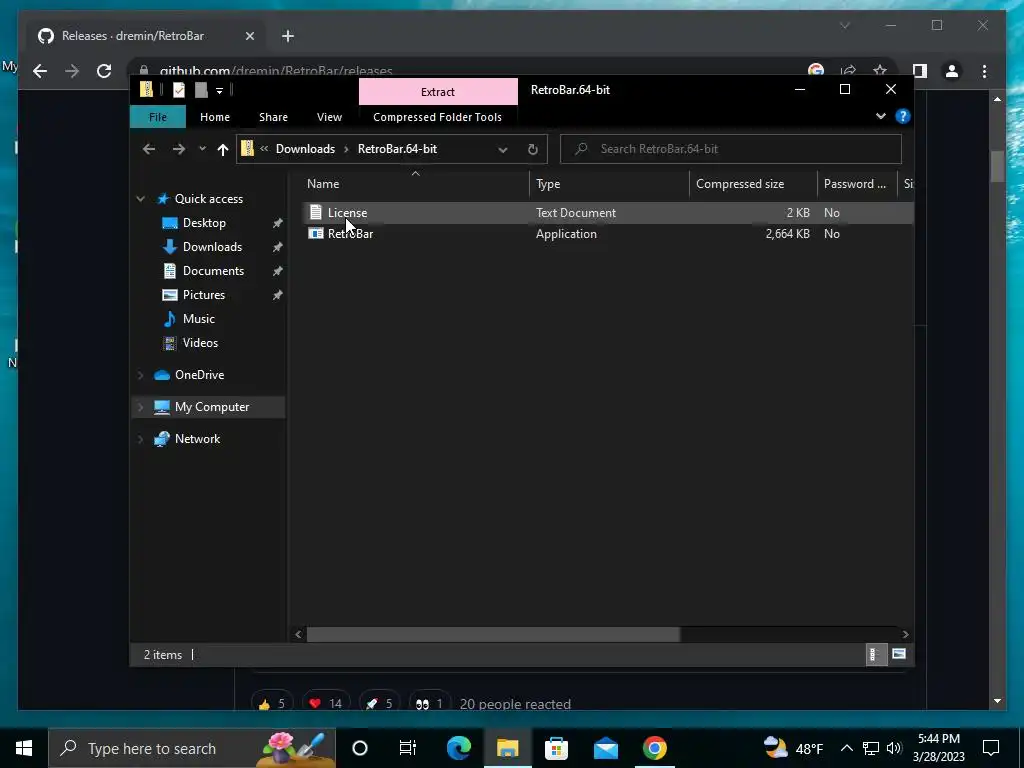Click the horizontal scrollbar in file list

pyautogui.click(x=493, y=634)
